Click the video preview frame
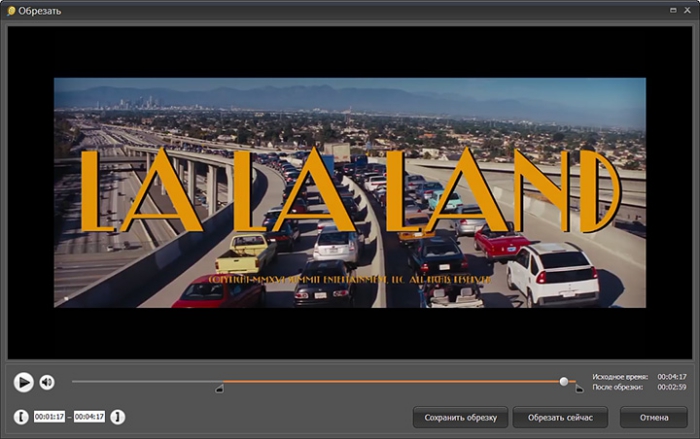This screenshot has height=439, width=700. click(350, 192)
